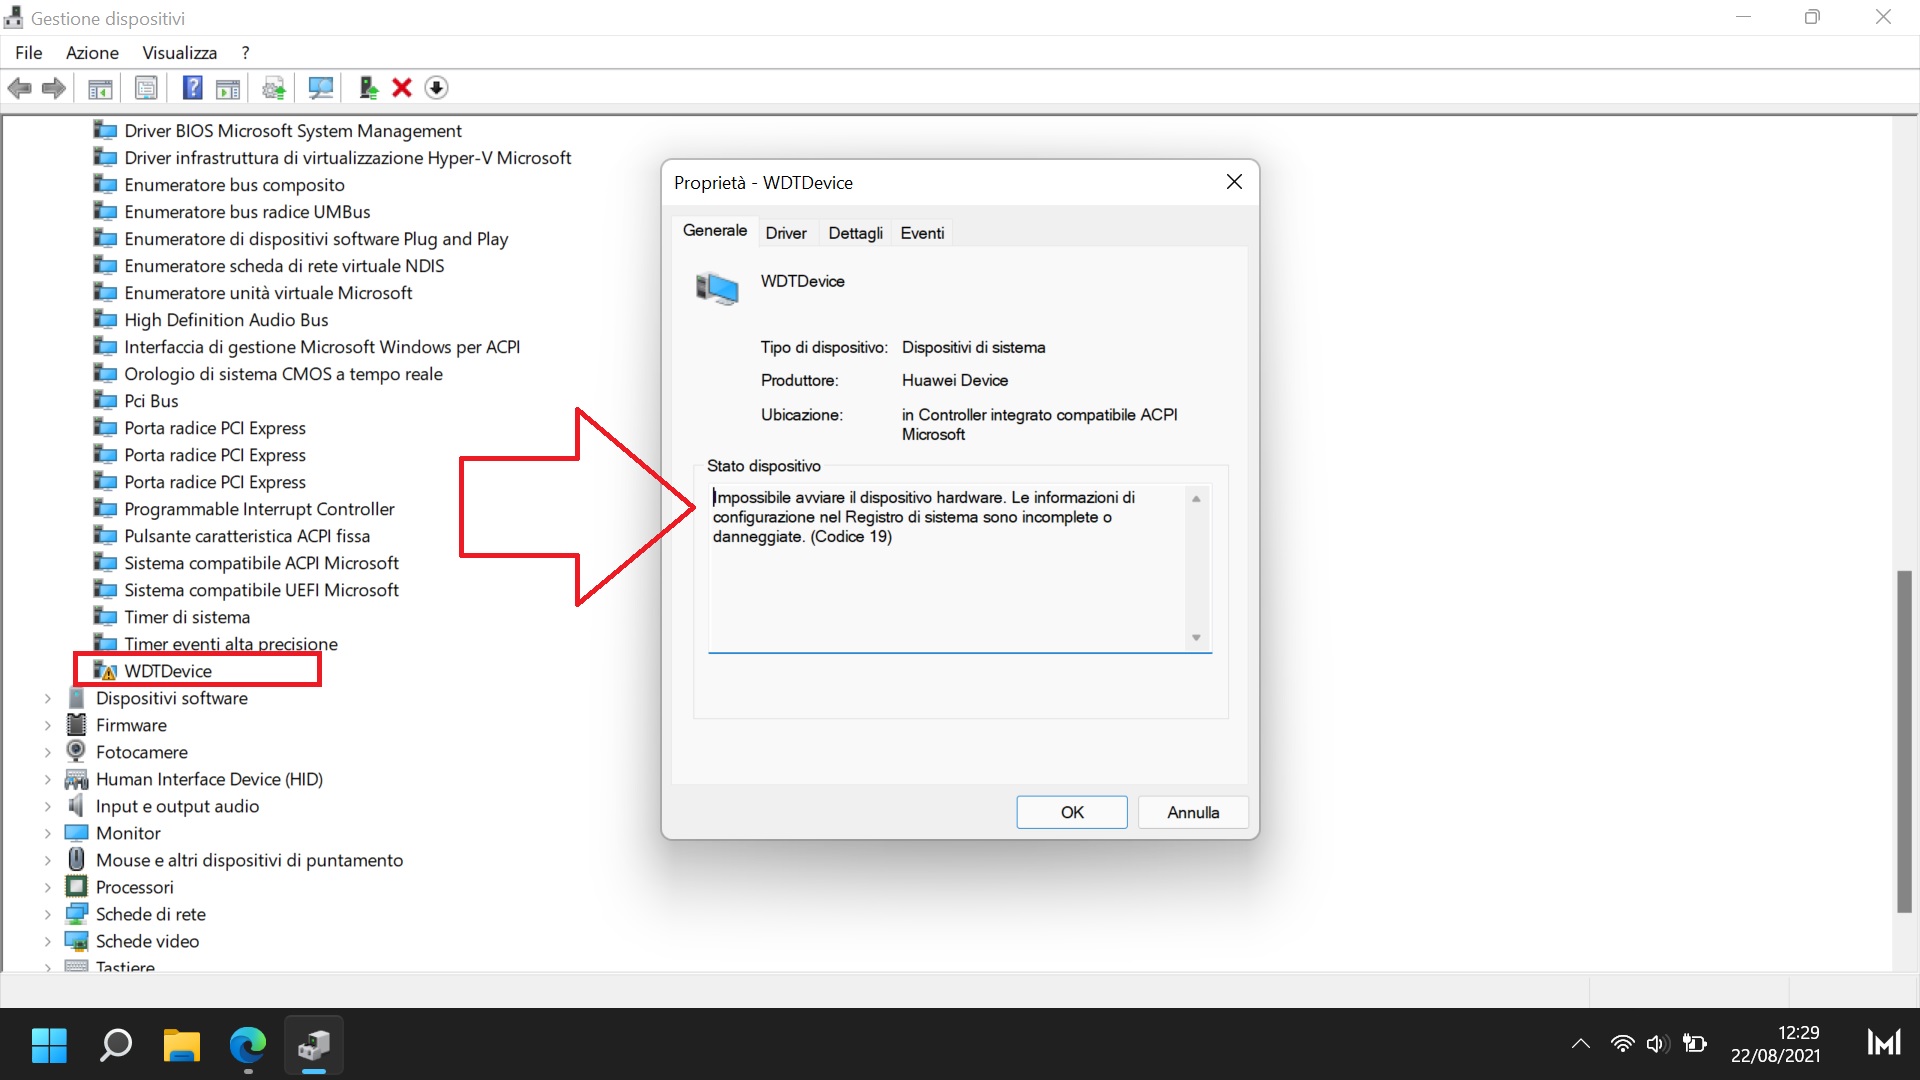Screen dimensions: 1920x1080
Task: Click Scan for hardware changes icon
Action: (x=320, y=88)
